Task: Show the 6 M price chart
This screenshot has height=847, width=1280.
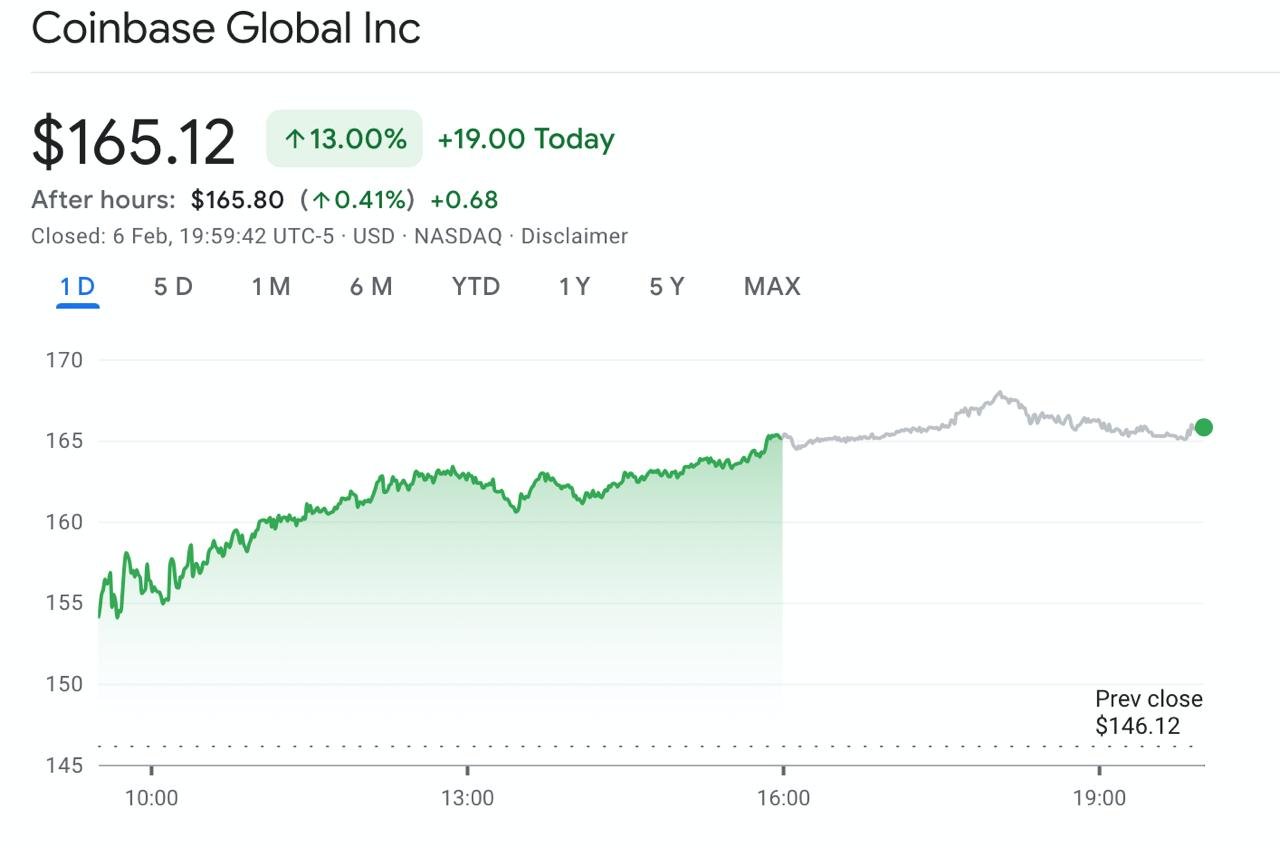Action: click(x=371, y=287)
